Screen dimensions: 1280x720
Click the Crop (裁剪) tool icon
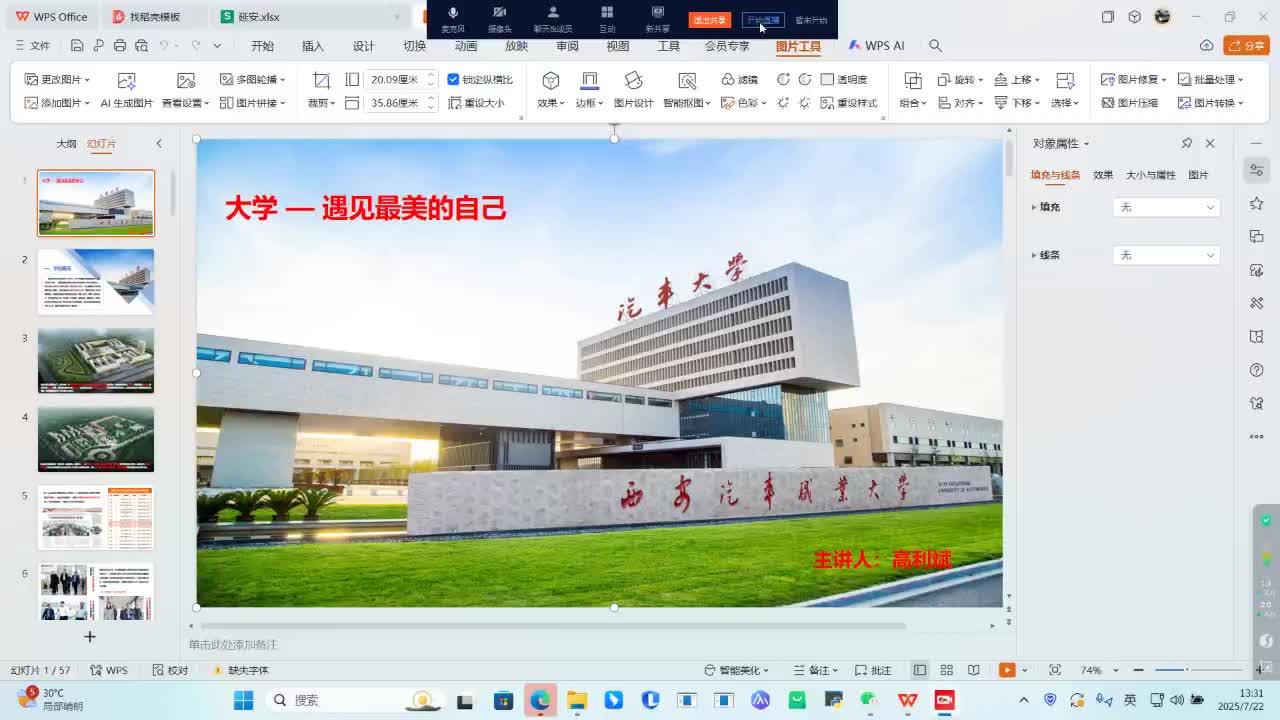[321, 80]
